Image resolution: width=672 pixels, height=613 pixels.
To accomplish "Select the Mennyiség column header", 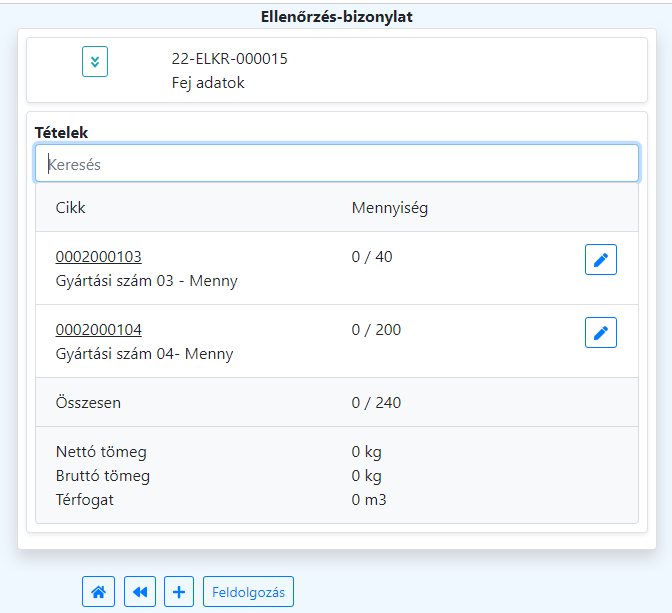I will coord(390,208).
